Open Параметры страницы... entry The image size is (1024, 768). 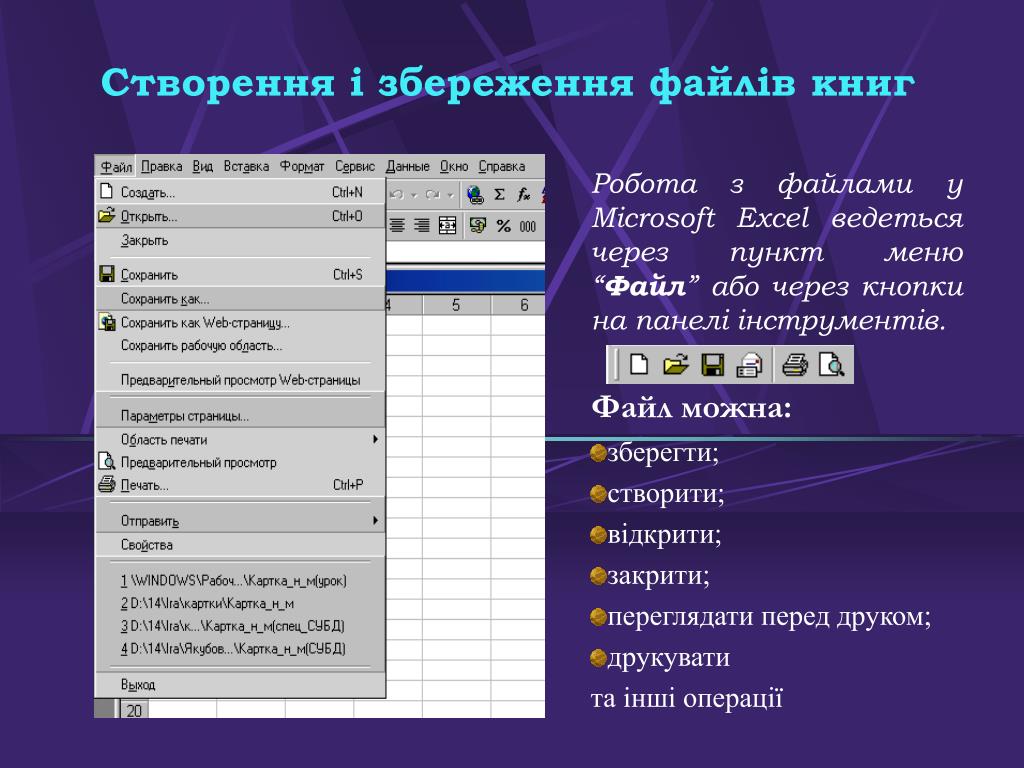240,416
